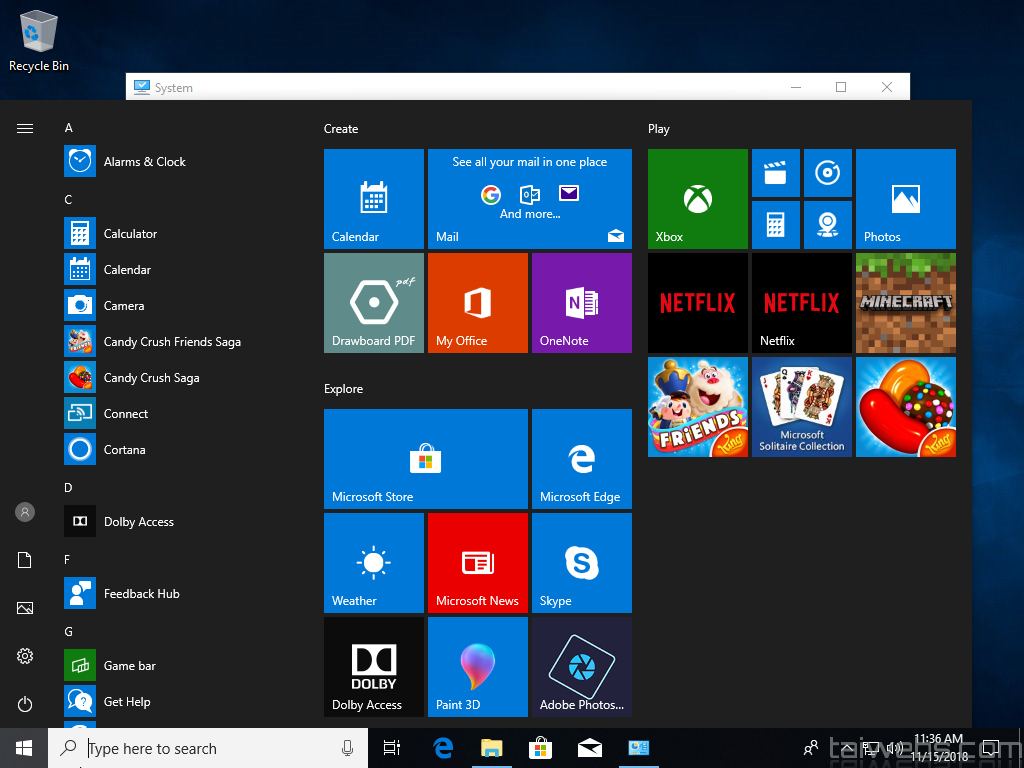This screenshot has height=768, width=1024.
Task: Open the Xbox tile
Action: [697, 199]
